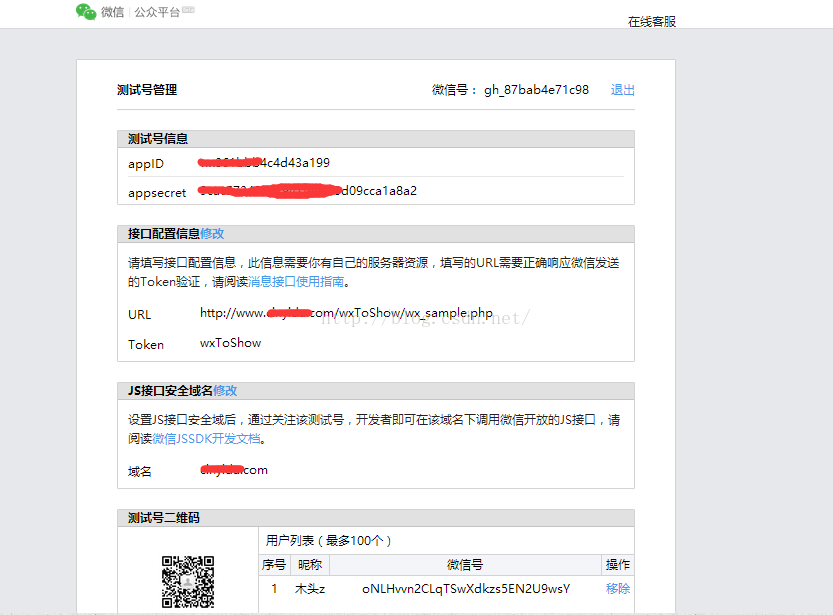
Task: Click the user openid starting with oNLHvvn2
Action: (x=465, y=589)
